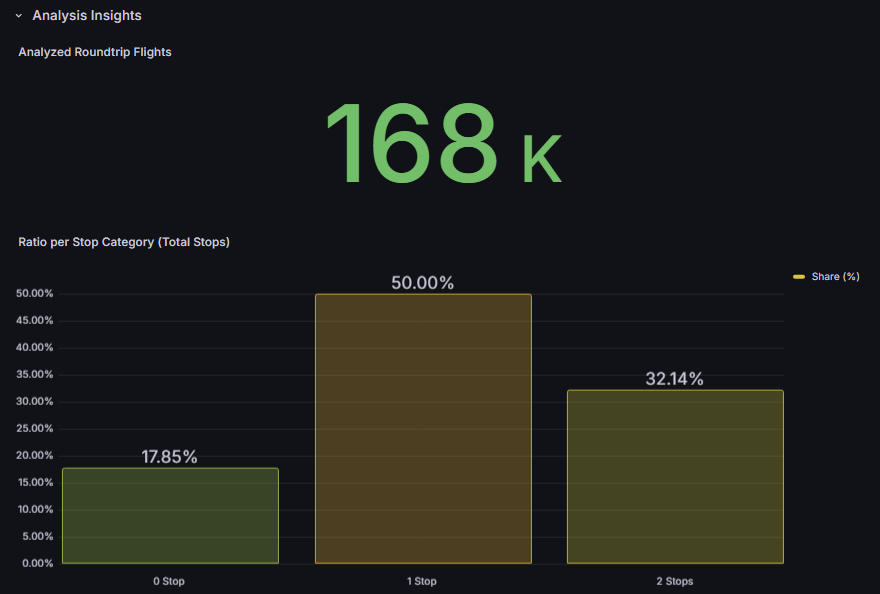Image resolution: width=880 pixels, height=594 pixels.
Task: Select the tall 1 Stop bar
Action: (x=423, y=428)
